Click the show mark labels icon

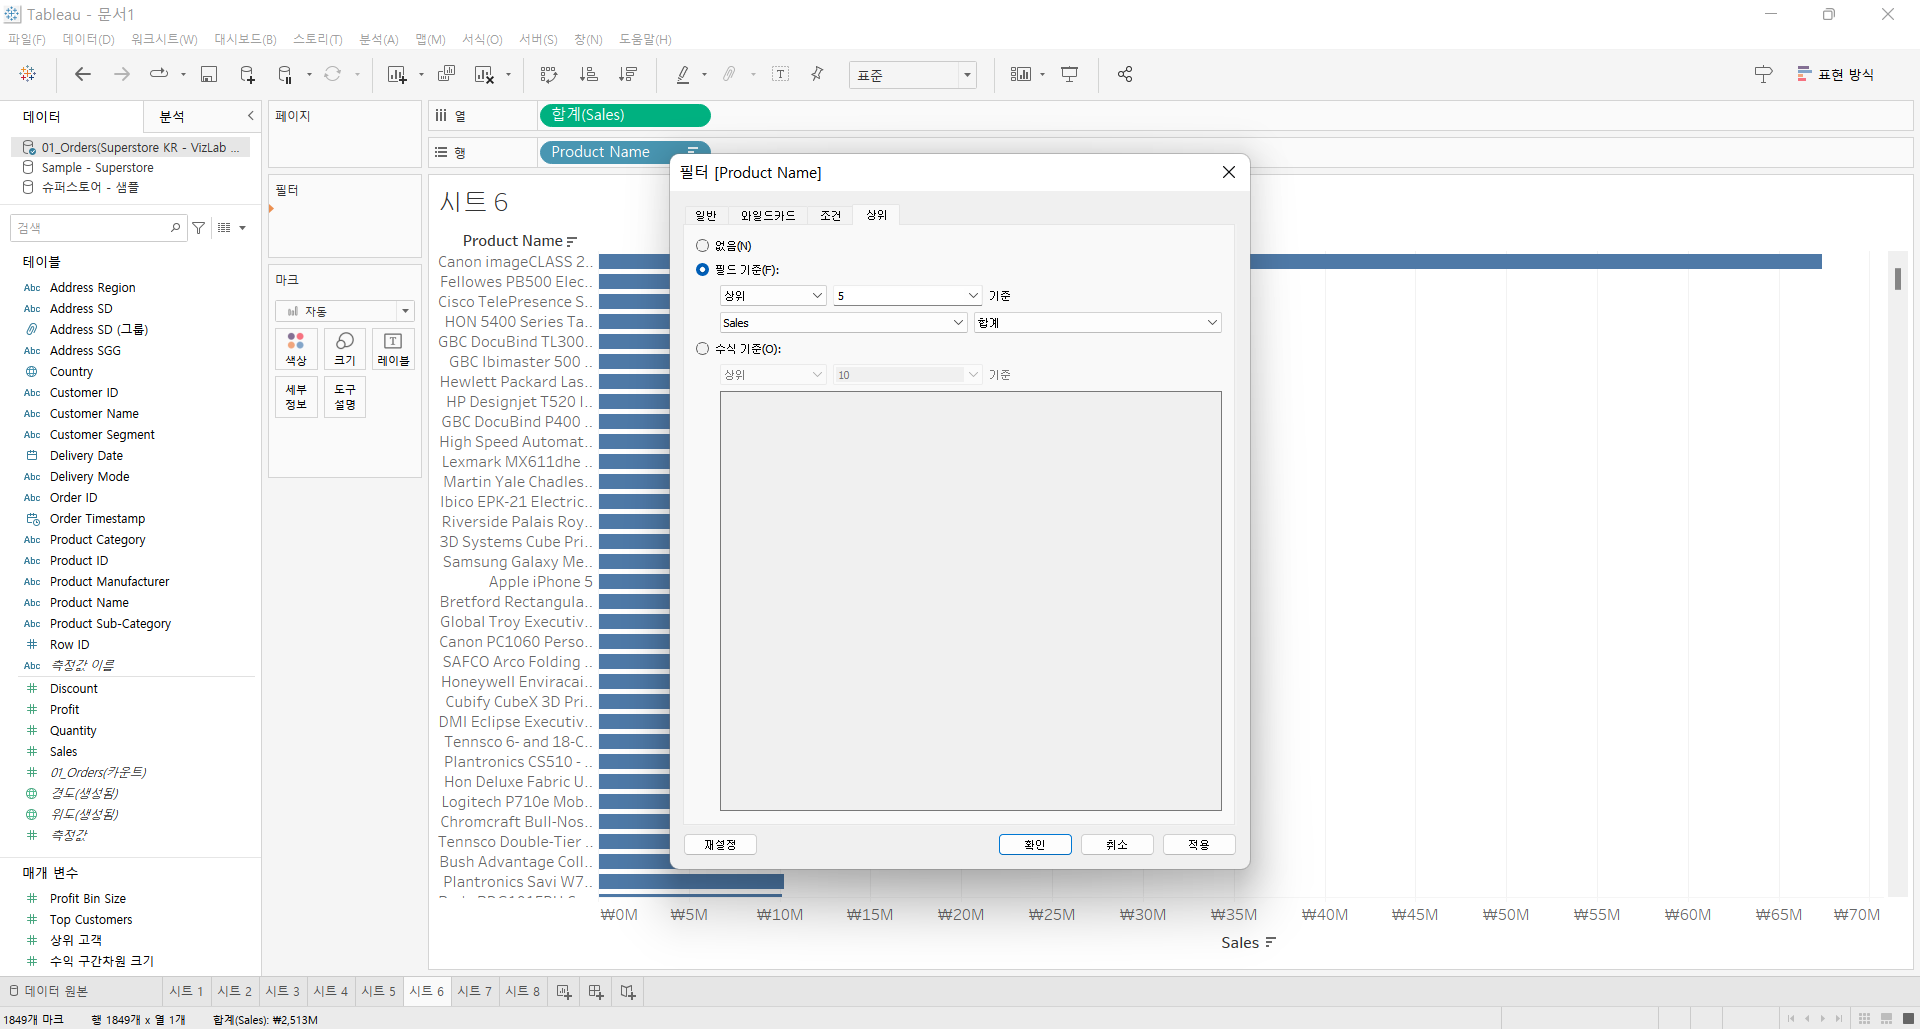(x=781, y=74)
